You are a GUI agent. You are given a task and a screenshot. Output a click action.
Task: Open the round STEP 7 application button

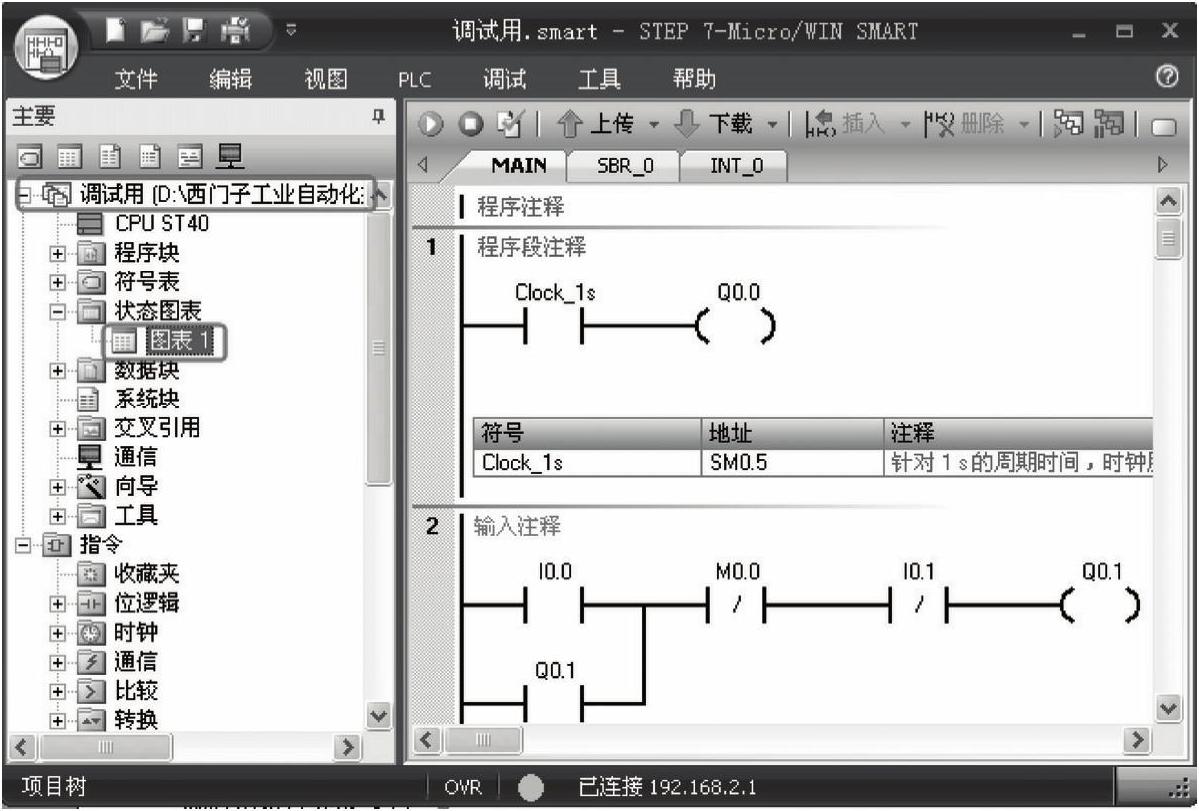coord(45,47)
